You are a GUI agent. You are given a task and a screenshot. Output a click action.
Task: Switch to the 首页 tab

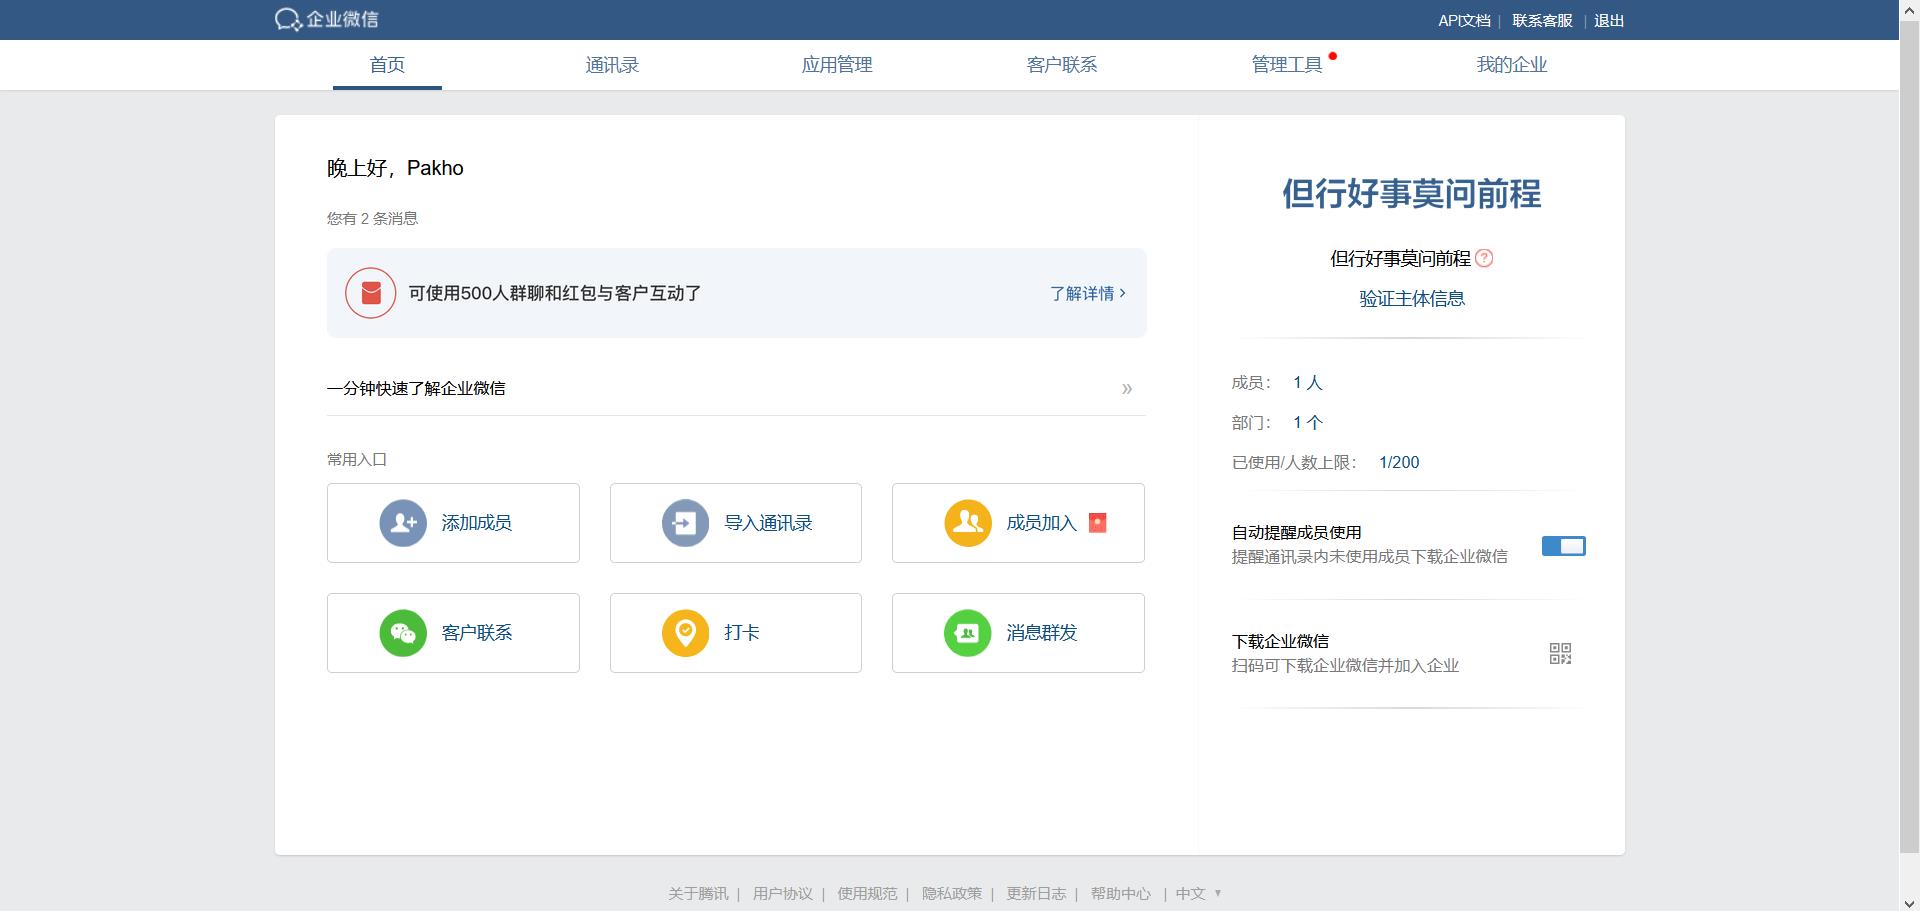pos(387,65)
